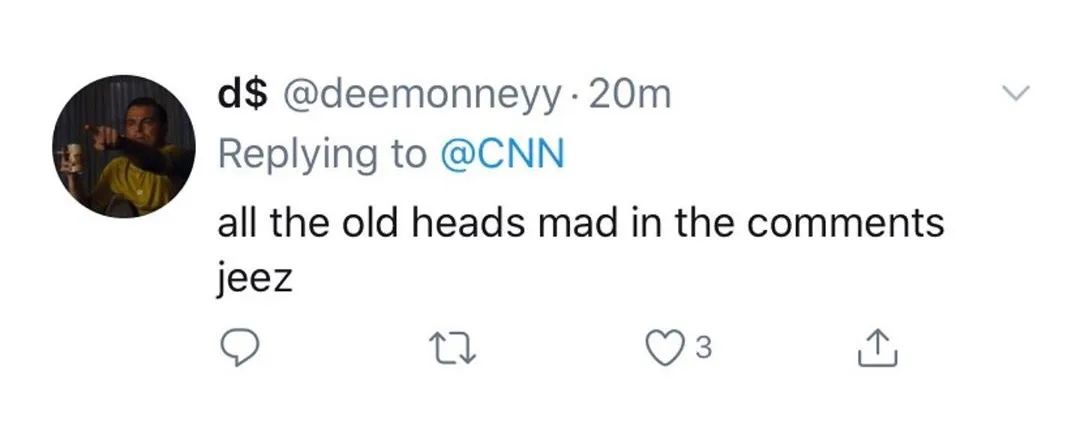Viewport: 1080px width, 427px height.
Task: Click the tweet text line starting with 'all the old heads'
Action: point(580,222)
